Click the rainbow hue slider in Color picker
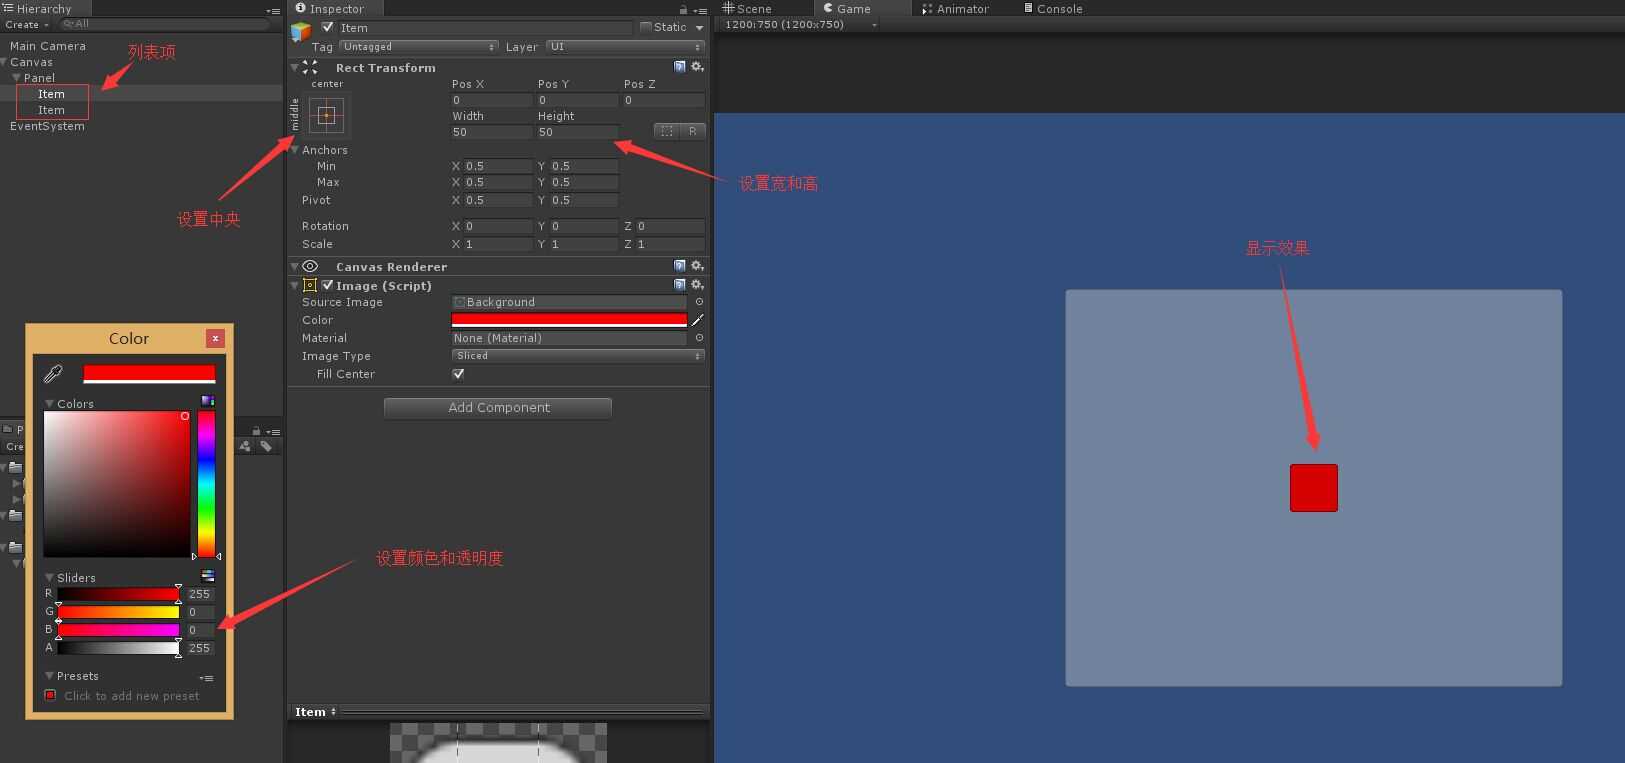Screen dimensions: 1625x763 [x=206, y=483]
